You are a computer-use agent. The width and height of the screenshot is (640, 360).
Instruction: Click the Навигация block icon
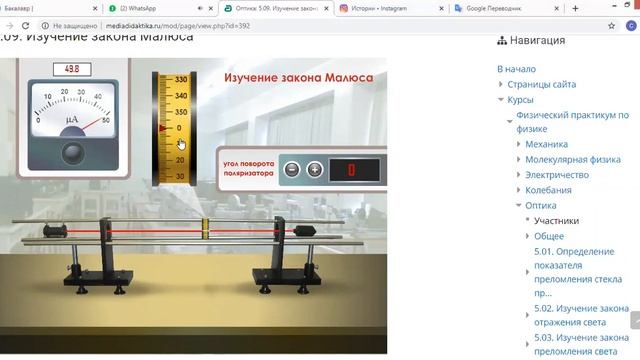coord(502,40)
